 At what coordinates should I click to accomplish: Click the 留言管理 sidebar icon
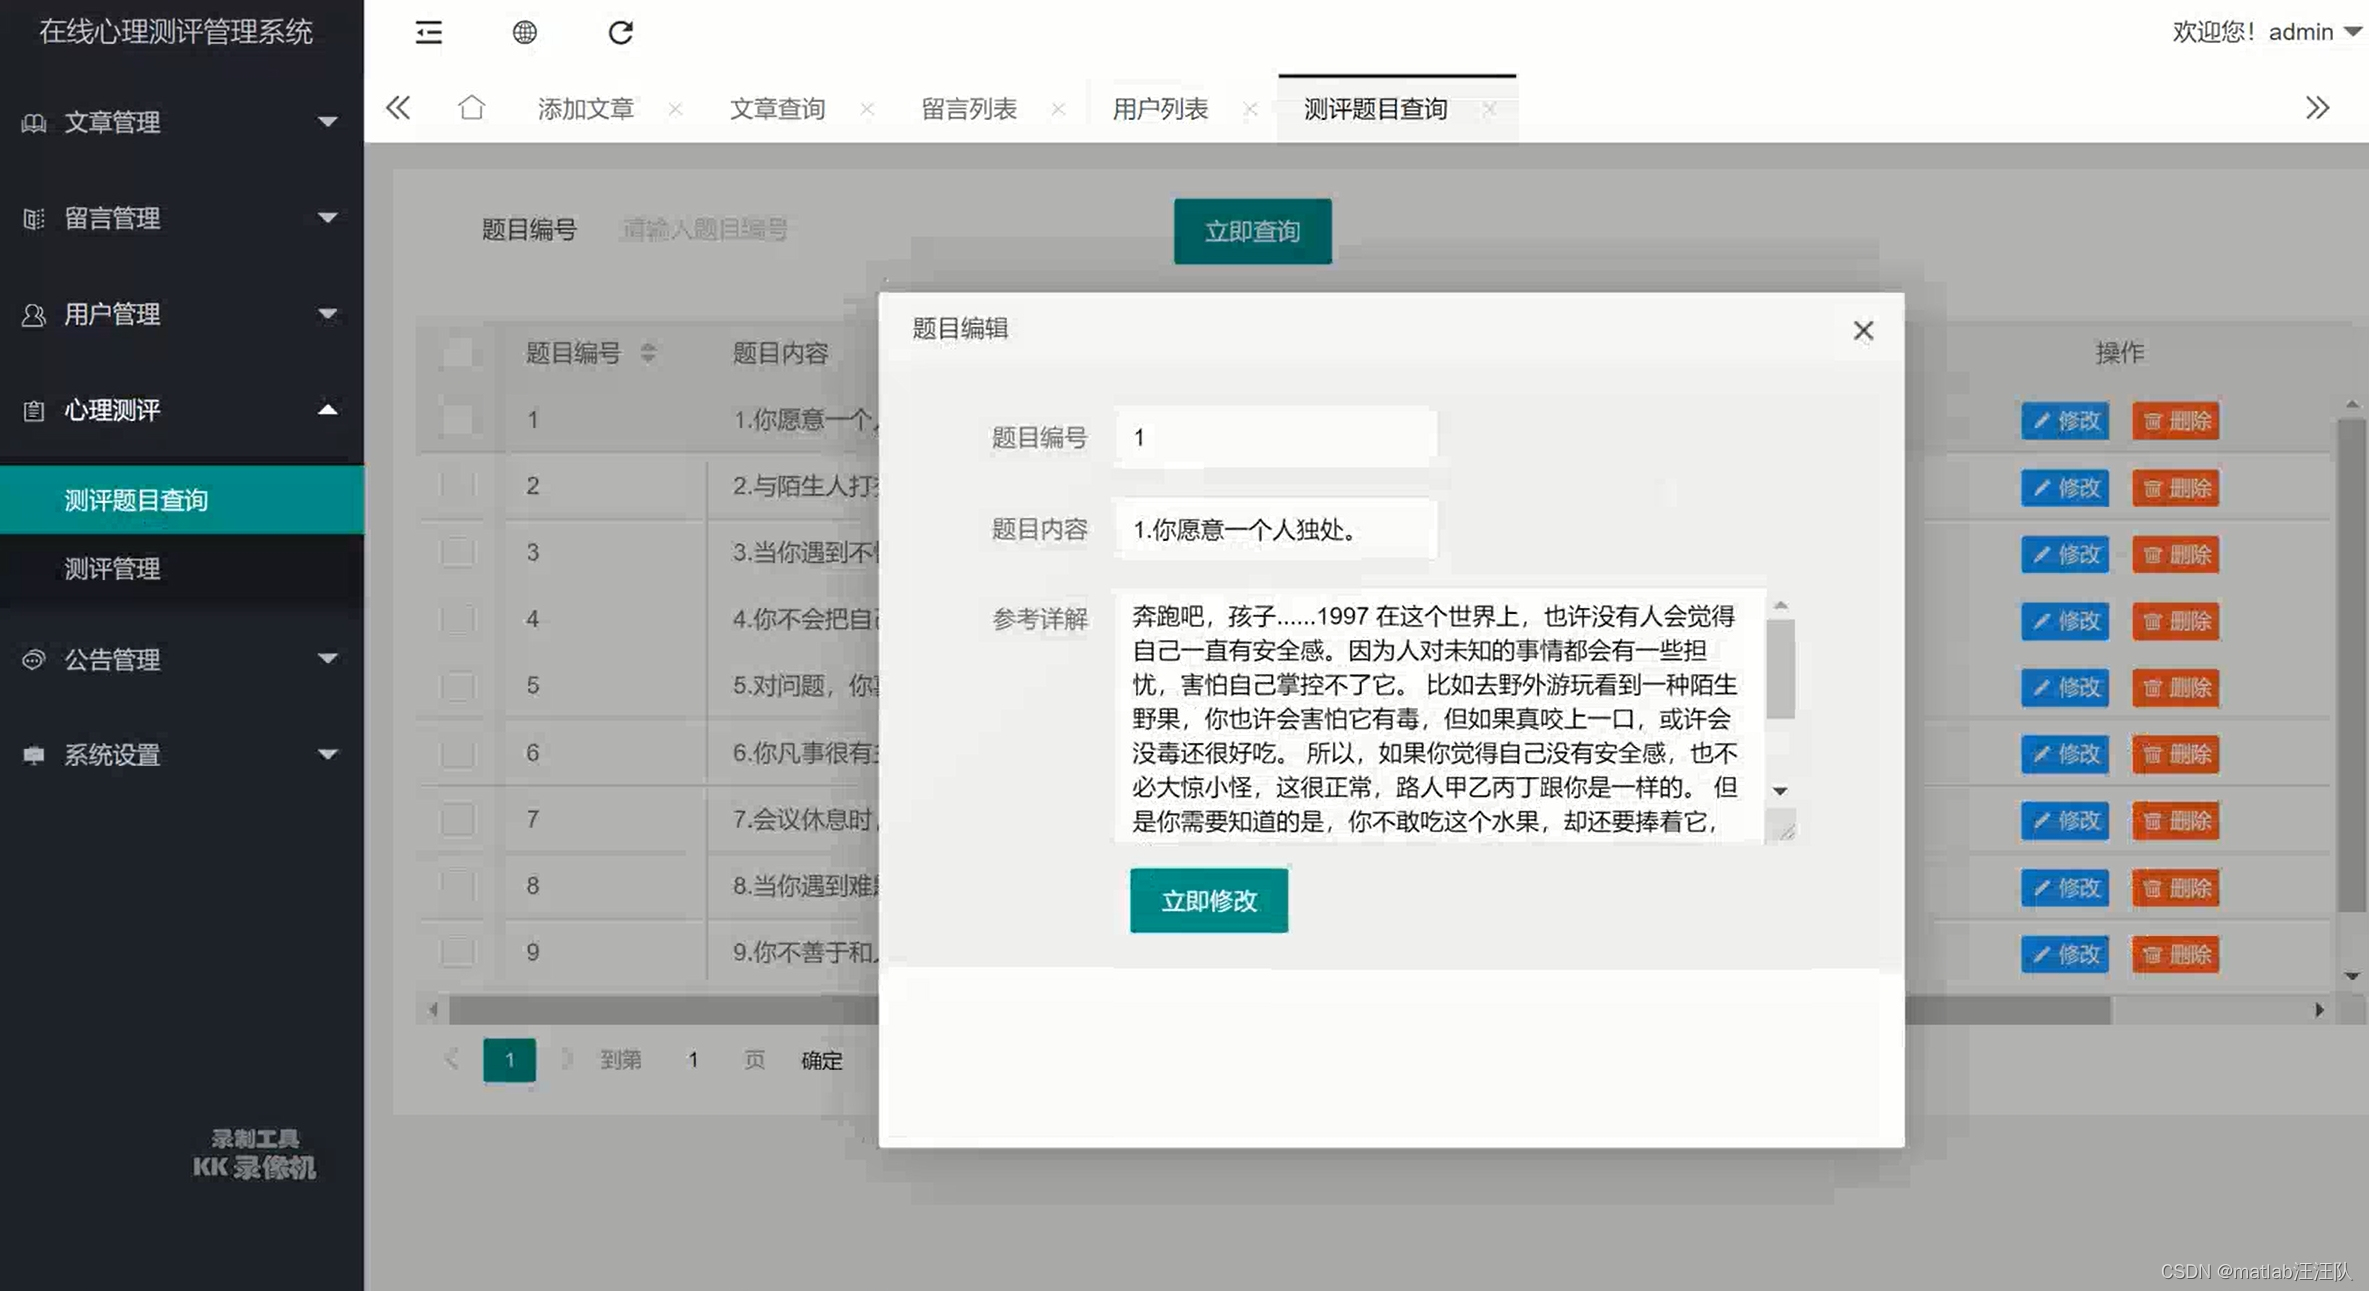tap(33, 218)
